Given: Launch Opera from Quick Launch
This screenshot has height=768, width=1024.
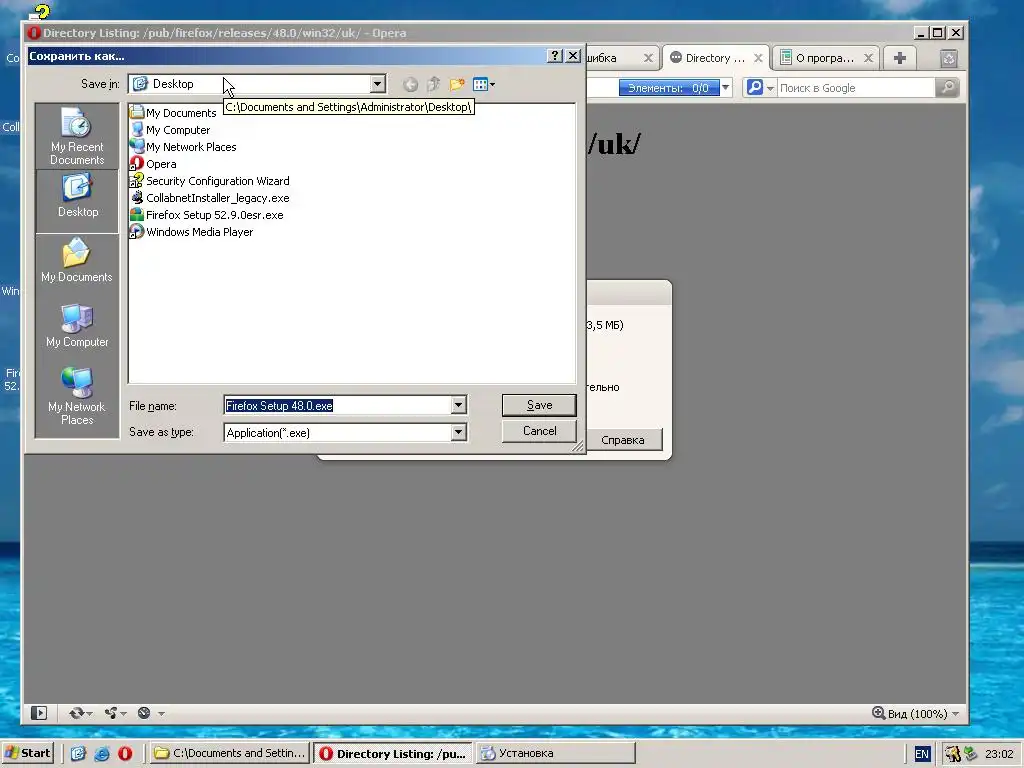Looking at the screenshot, I should (125, 754).
